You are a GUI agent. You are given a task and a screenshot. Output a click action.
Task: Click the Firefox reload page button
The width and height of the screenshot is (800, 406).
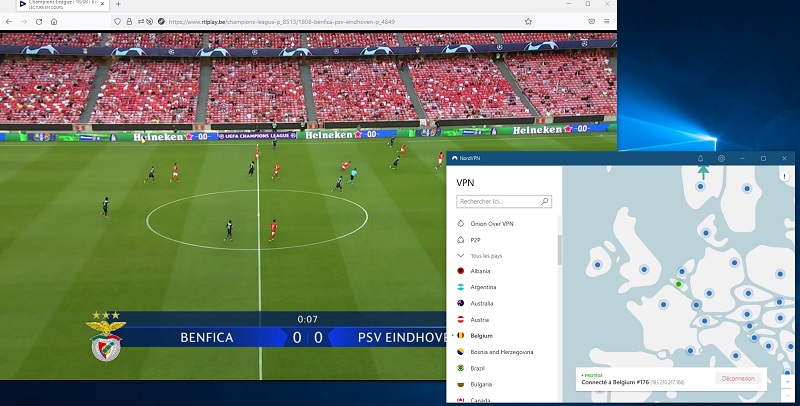click(x=38, y=21)
